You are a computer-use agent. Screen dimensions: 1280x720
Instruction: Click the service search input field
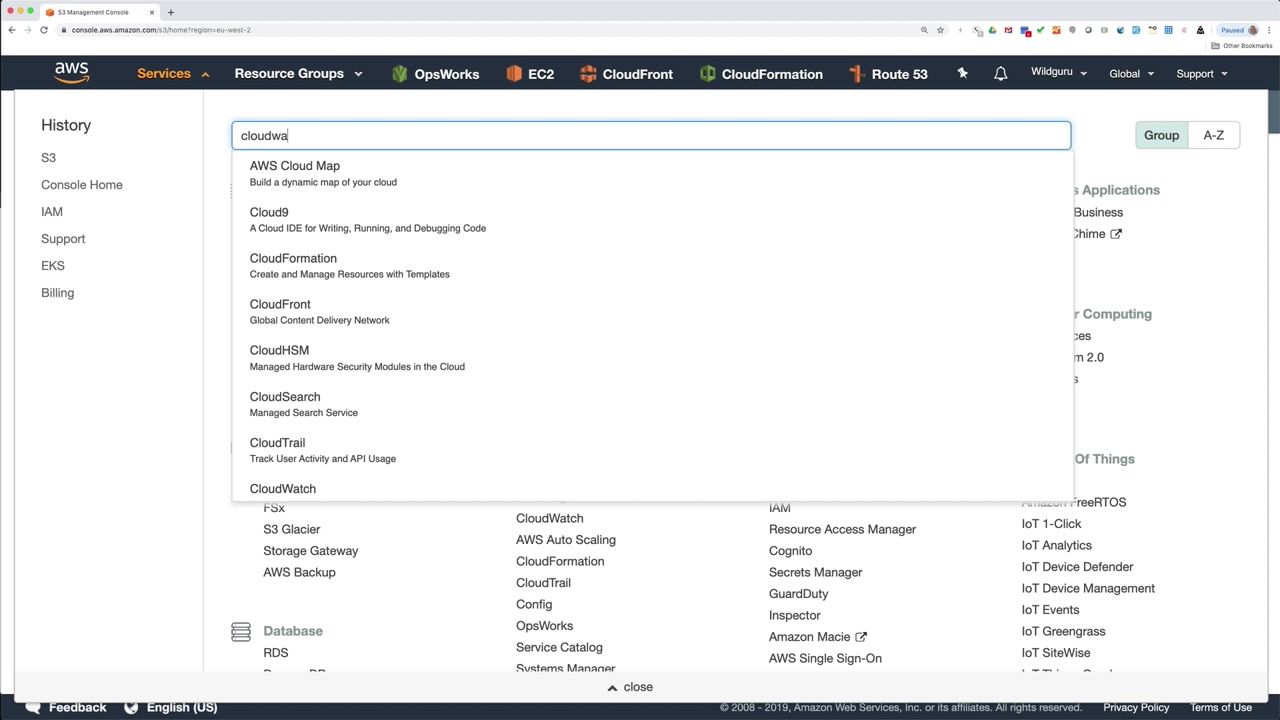click(x=651, y=135)
